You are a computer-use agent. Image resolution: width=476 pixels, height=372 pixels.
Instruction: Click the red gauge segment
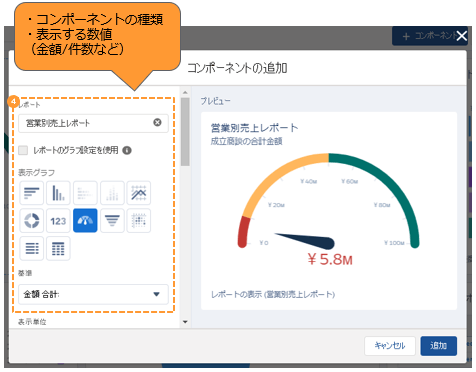coord(244,232)
